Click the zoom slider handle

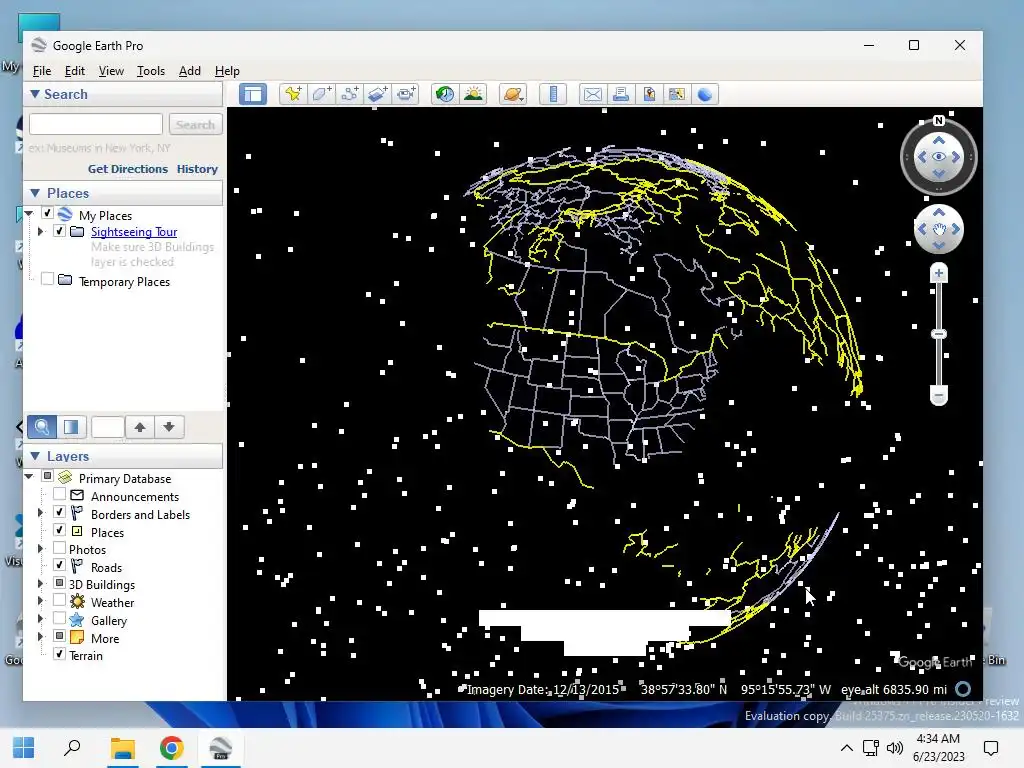coord(938,334)
